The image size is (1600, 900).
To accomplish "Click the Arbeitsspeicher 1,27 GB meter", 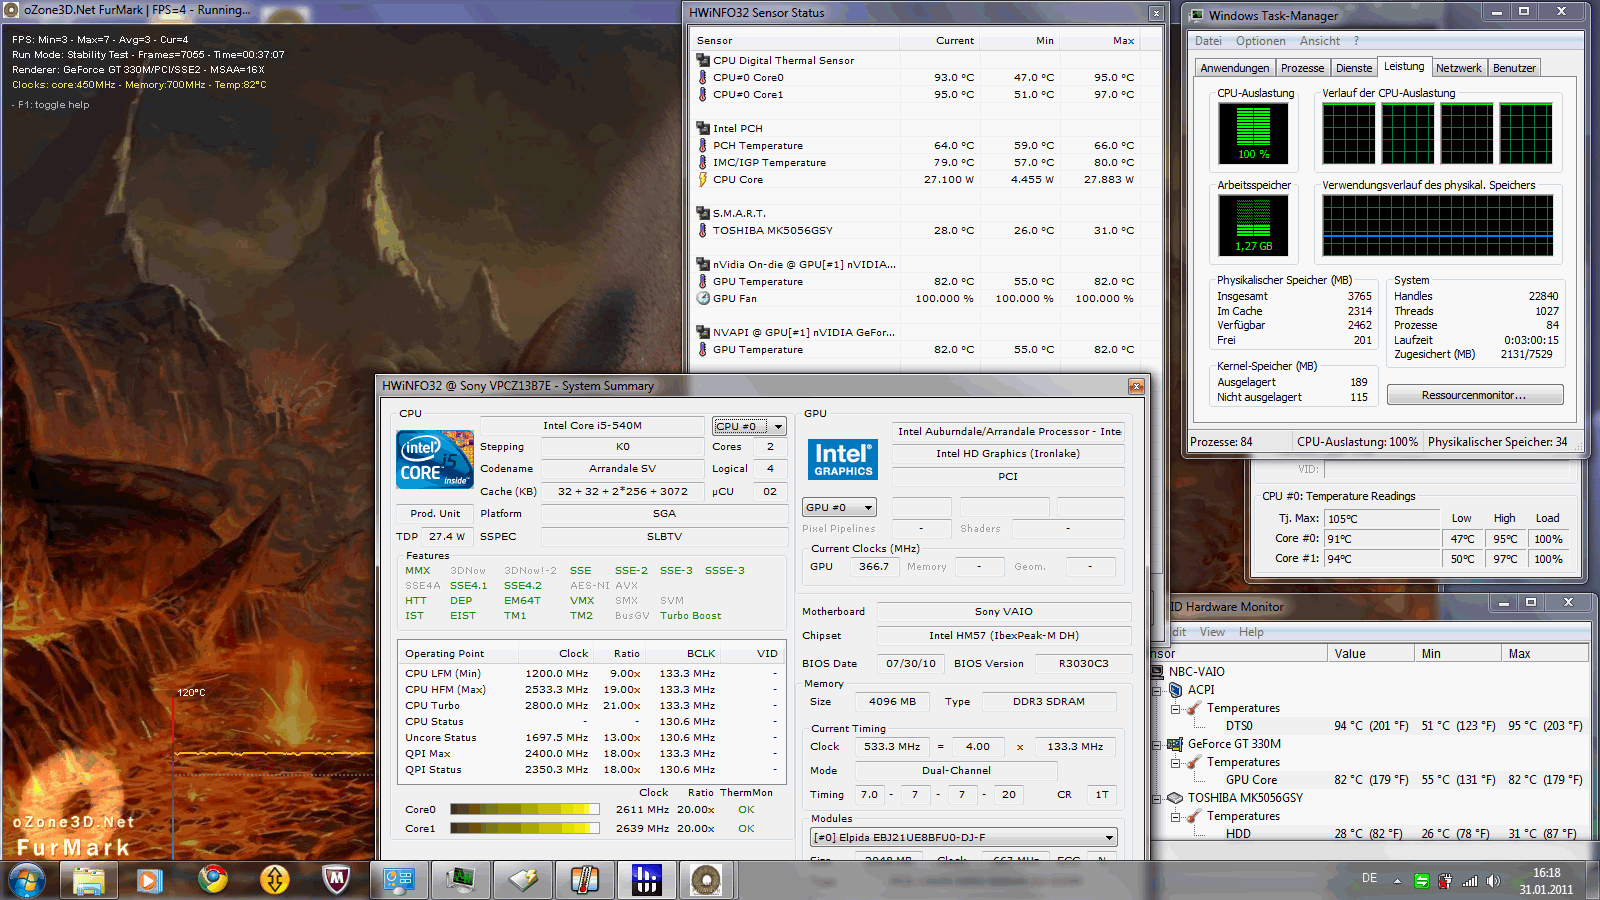I will pos(1253,225).
